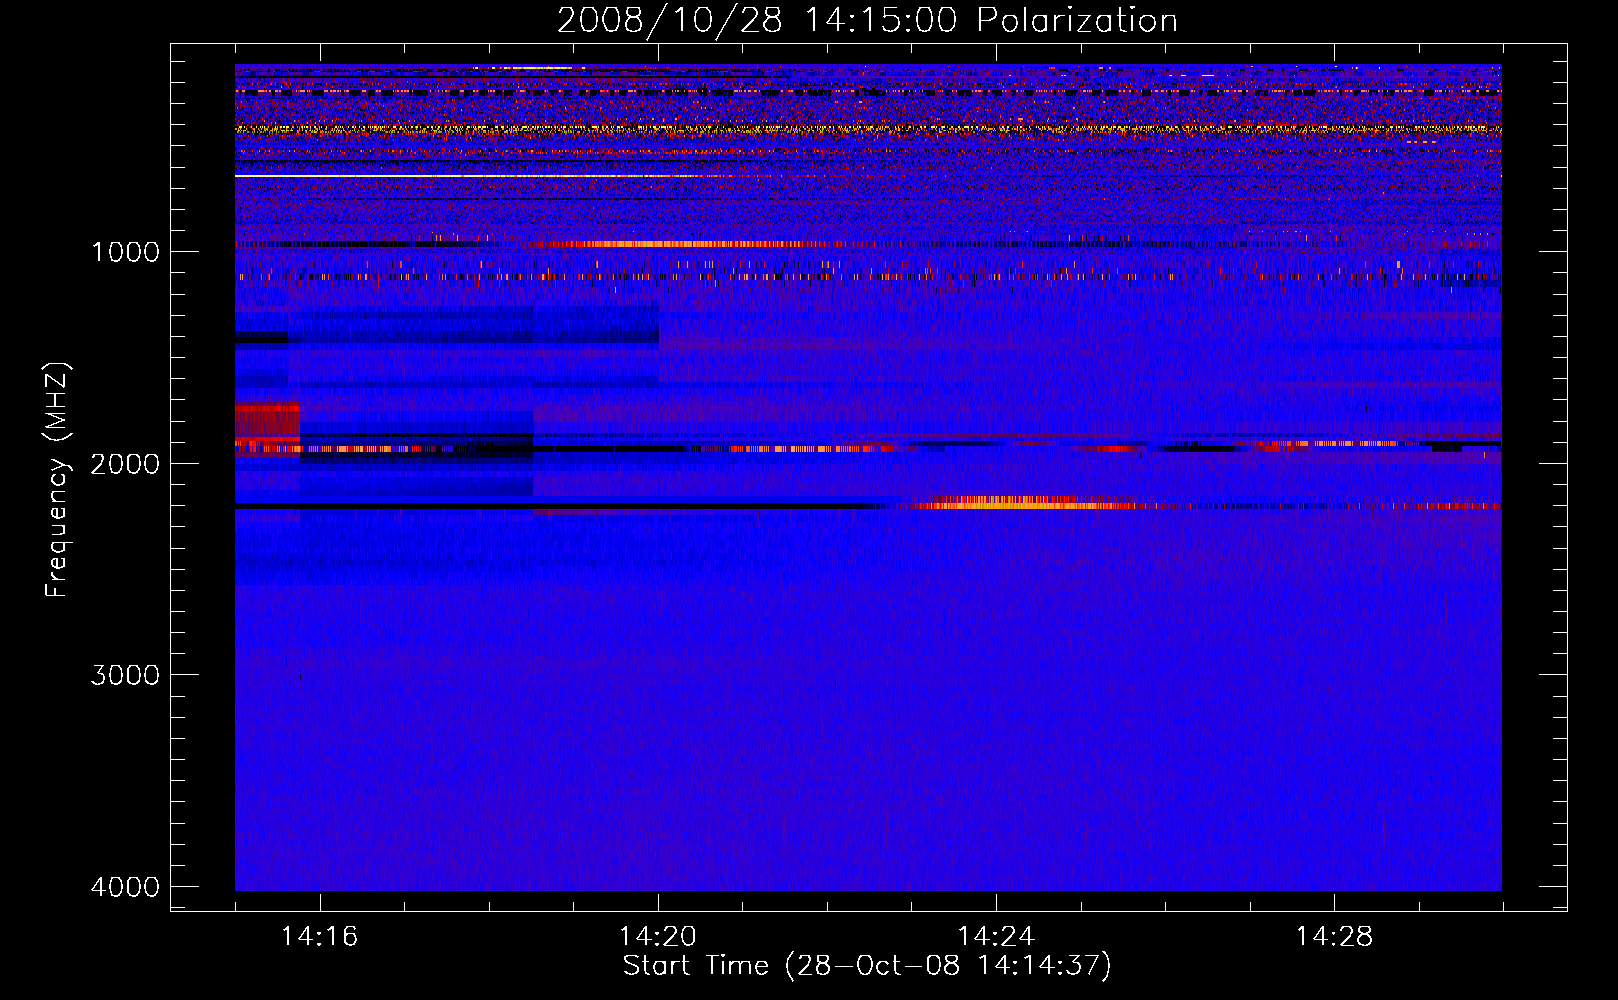Click the 'Frequency (MHZ)' axis label
This screenshot has height=1000, width=1618.
57,480
